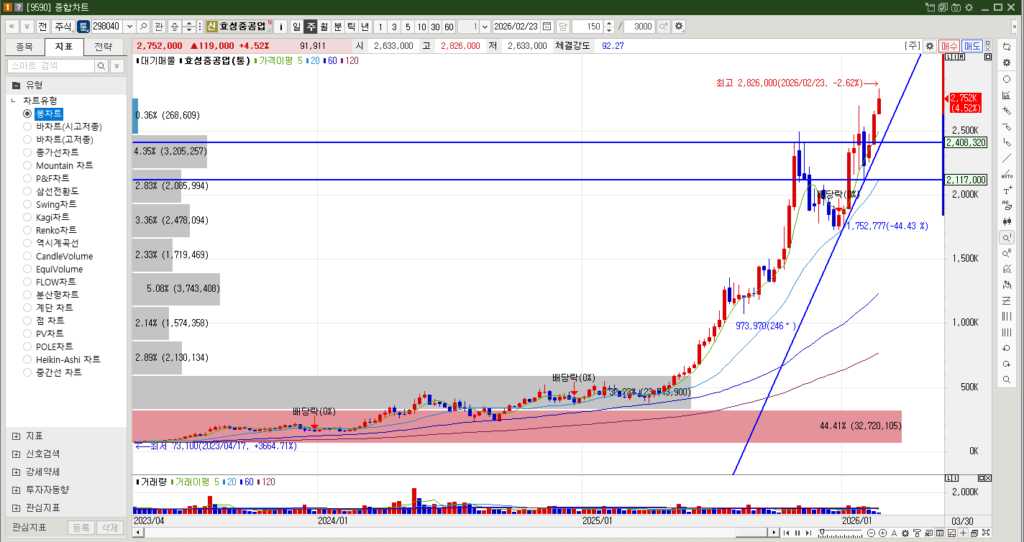Switch to the 종목 tab

coord(25,46)
